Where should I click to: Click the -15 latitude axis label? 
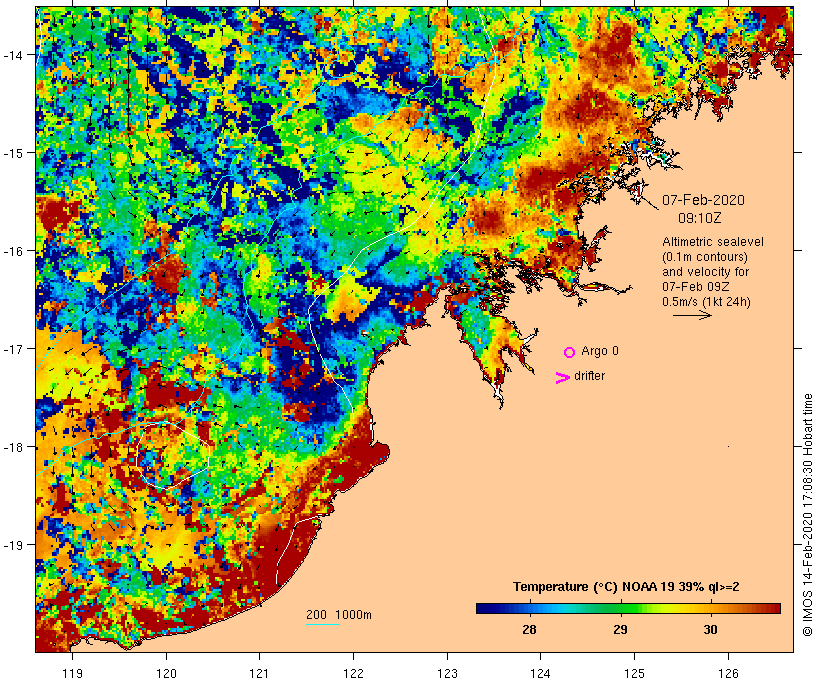point(13,153)
